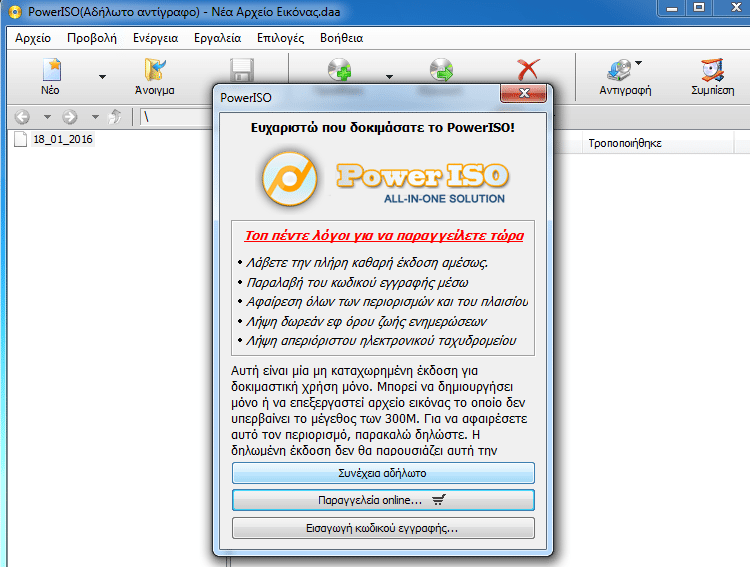Viewport: 750px width, 567px height.
Task: Open the Προβολή menu
Action: pyautogui.click(x=92, y=38)
